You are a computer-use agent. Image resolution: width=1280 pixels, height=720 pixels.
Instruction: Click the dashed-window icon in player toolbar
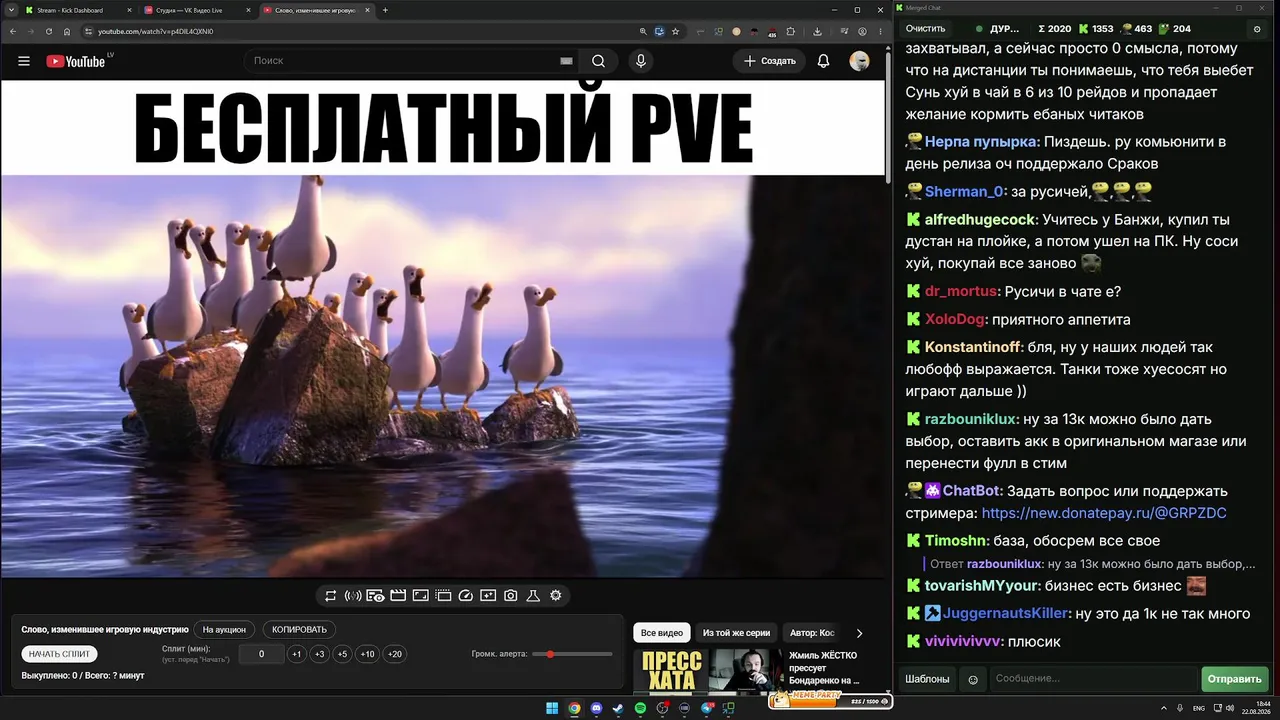pos(443,596)
